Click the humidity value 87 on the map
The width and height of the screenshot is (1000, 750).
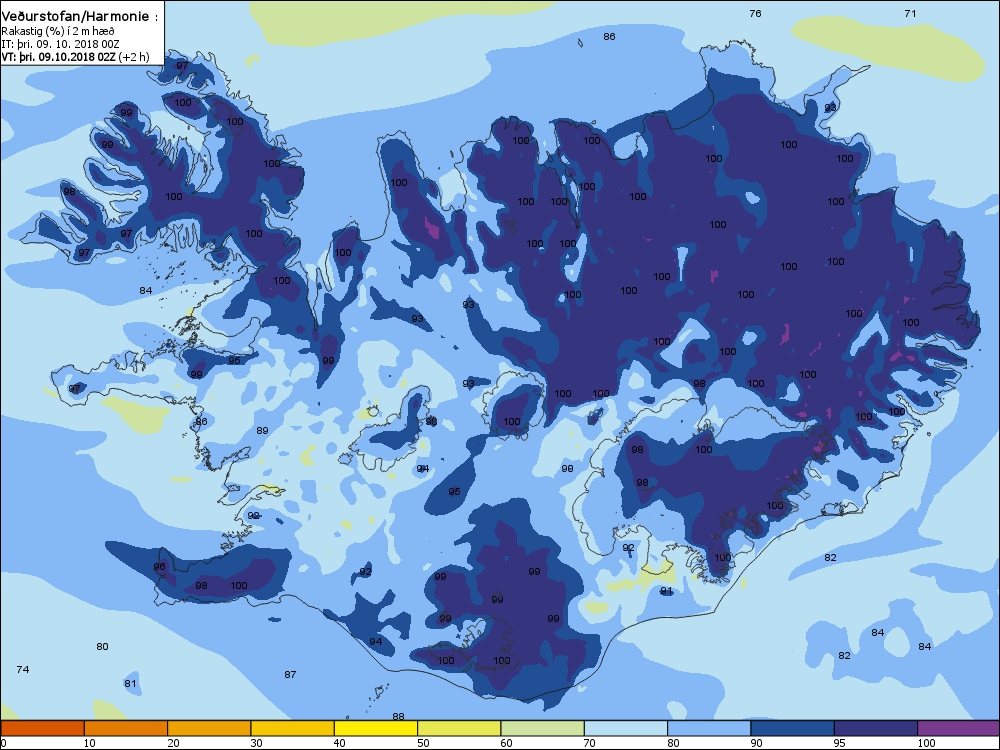coord(290,674)
